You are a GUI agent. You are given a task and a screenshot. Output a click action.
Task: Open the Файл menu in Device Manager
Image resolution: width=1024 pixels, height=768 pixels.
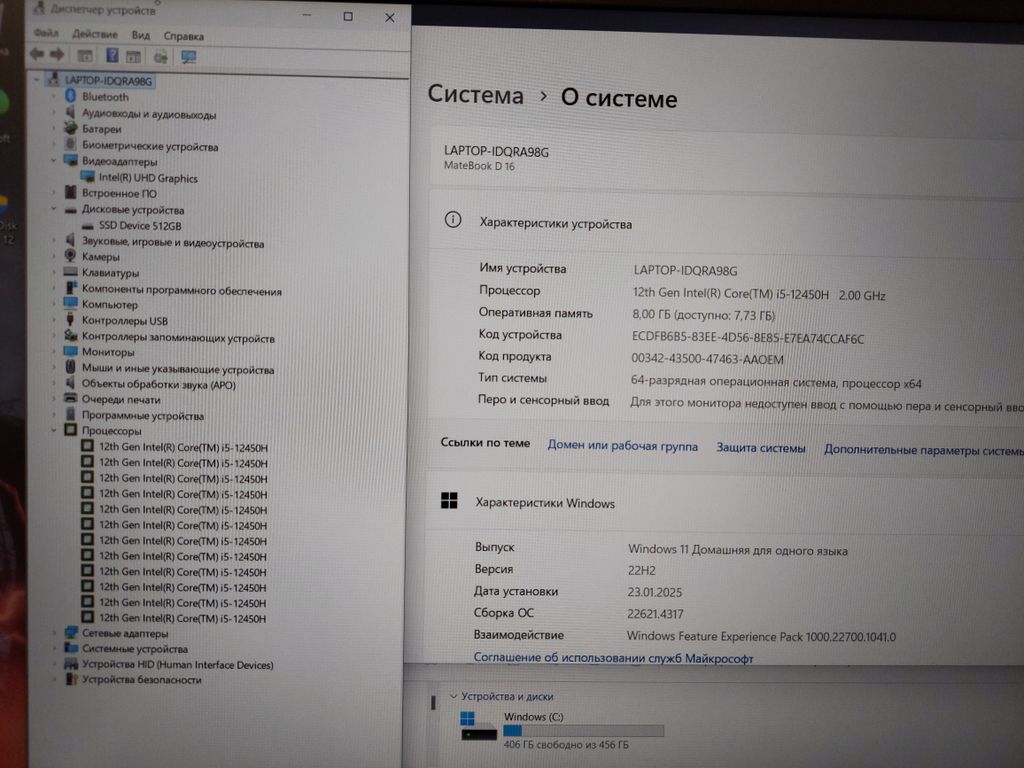(x=46, y=33)
